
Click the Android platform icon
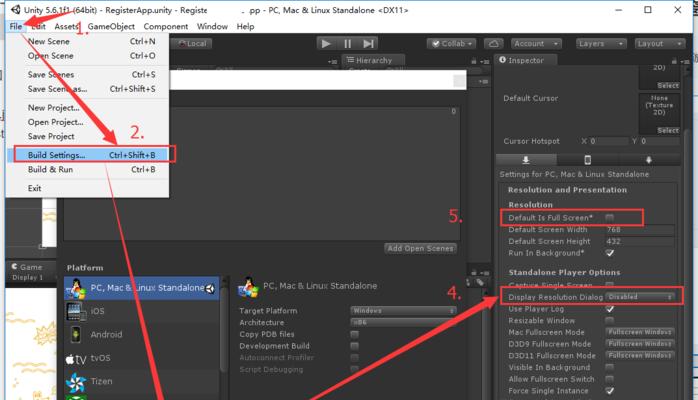point(75,335)
